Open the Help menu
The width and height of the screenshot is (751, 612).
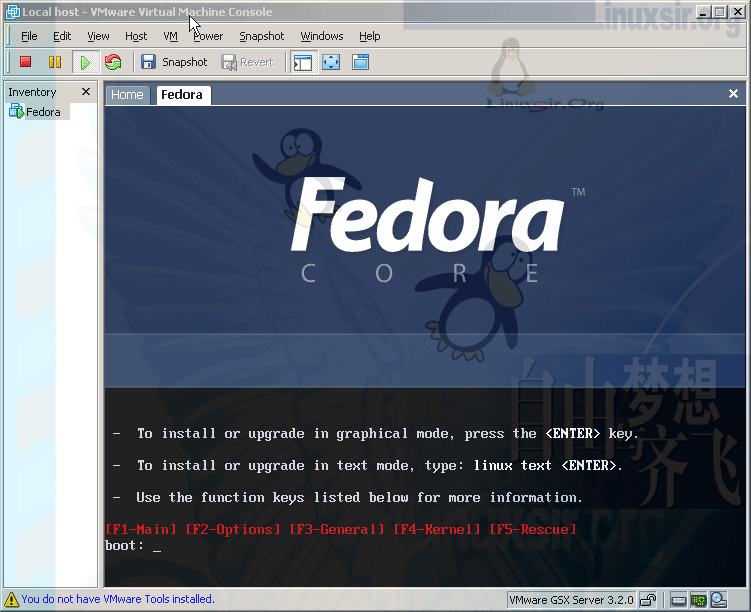click(369, 36)
